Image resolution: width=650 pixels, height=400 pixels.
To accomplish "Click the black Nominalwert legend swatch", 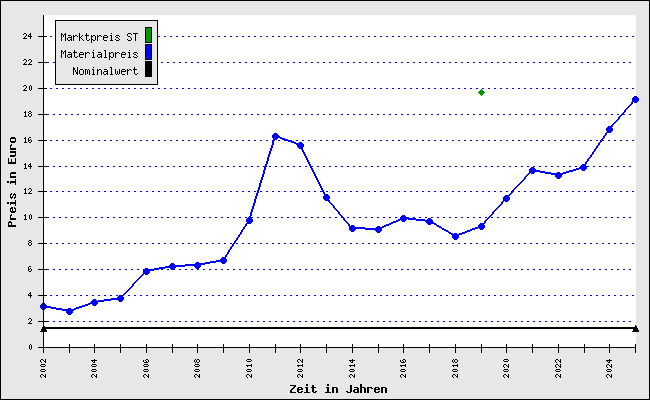I will tap(148, 70).
